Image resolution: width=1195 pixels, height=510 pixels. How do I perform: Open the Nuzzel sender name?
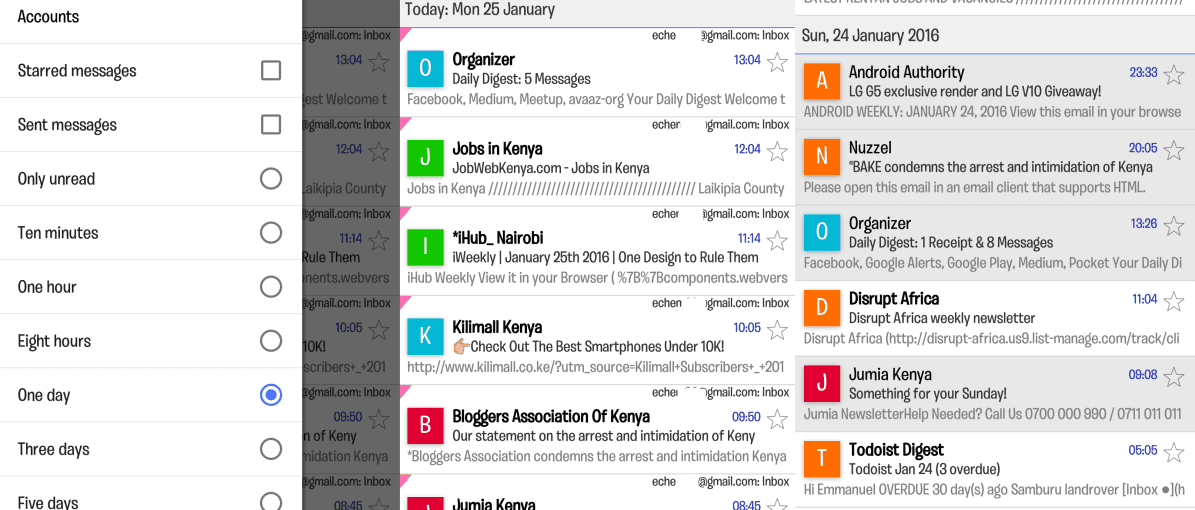pos(870,148)
